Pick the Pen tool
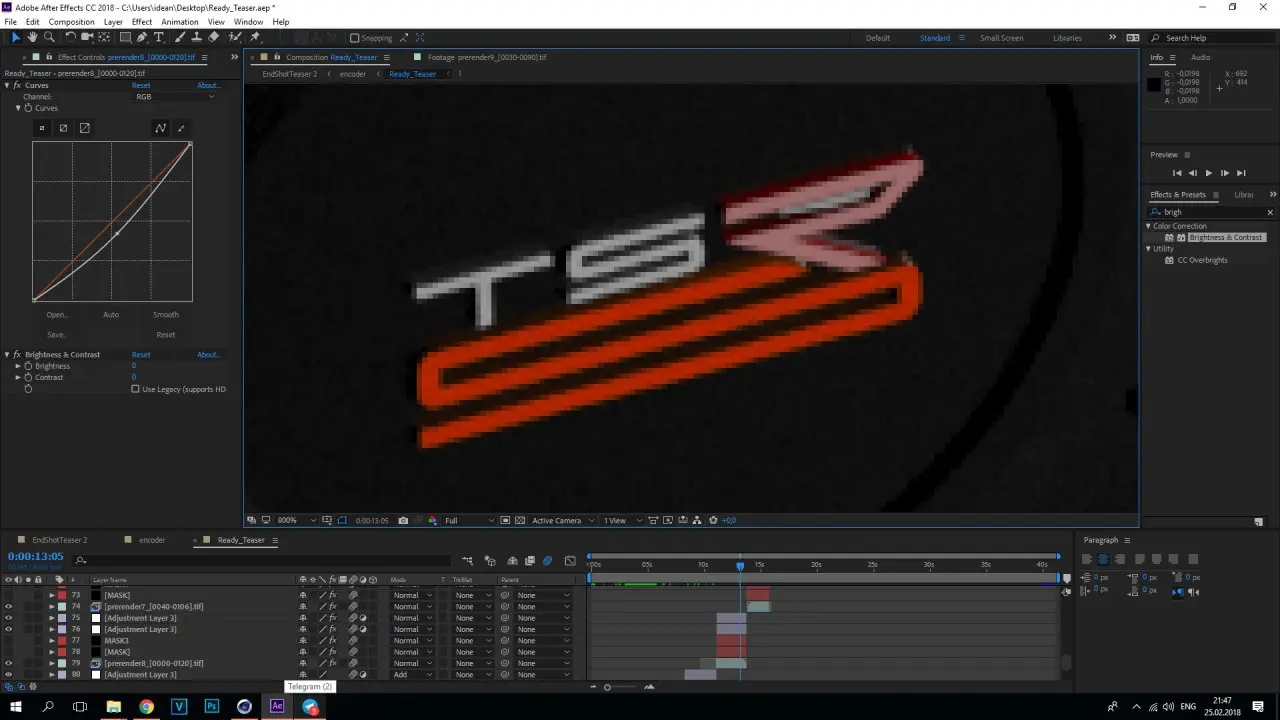 click(x=142, y=38)
